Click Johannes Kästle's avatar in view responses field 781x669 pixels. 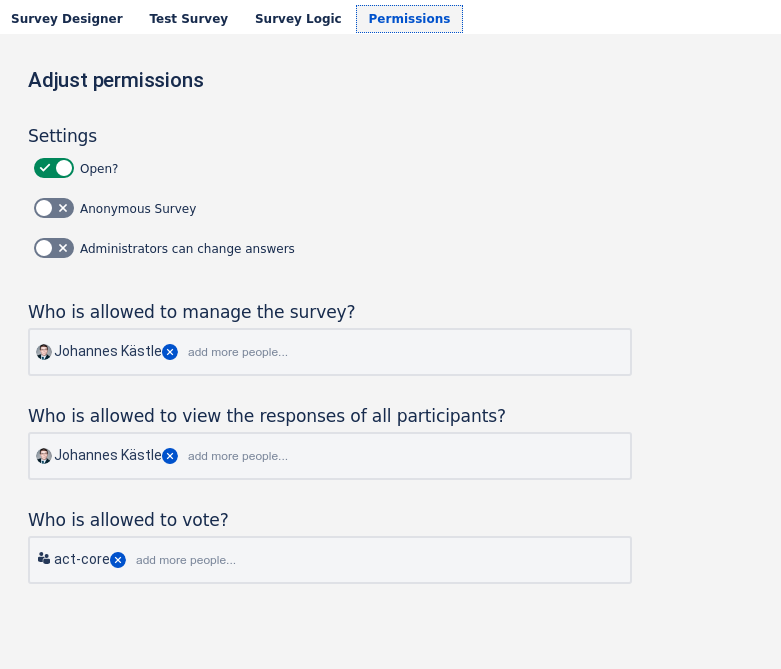coord(44,456)
